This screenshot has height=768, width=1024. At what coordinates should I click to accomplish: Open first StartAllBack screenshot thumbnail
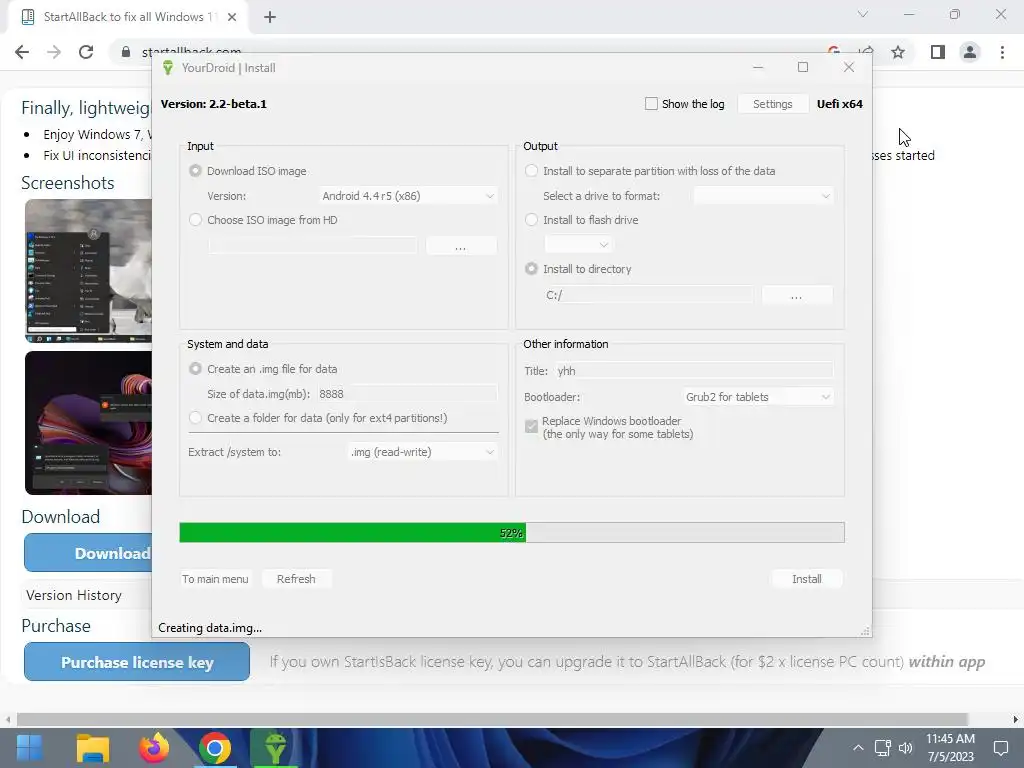[x=89, y=271]
